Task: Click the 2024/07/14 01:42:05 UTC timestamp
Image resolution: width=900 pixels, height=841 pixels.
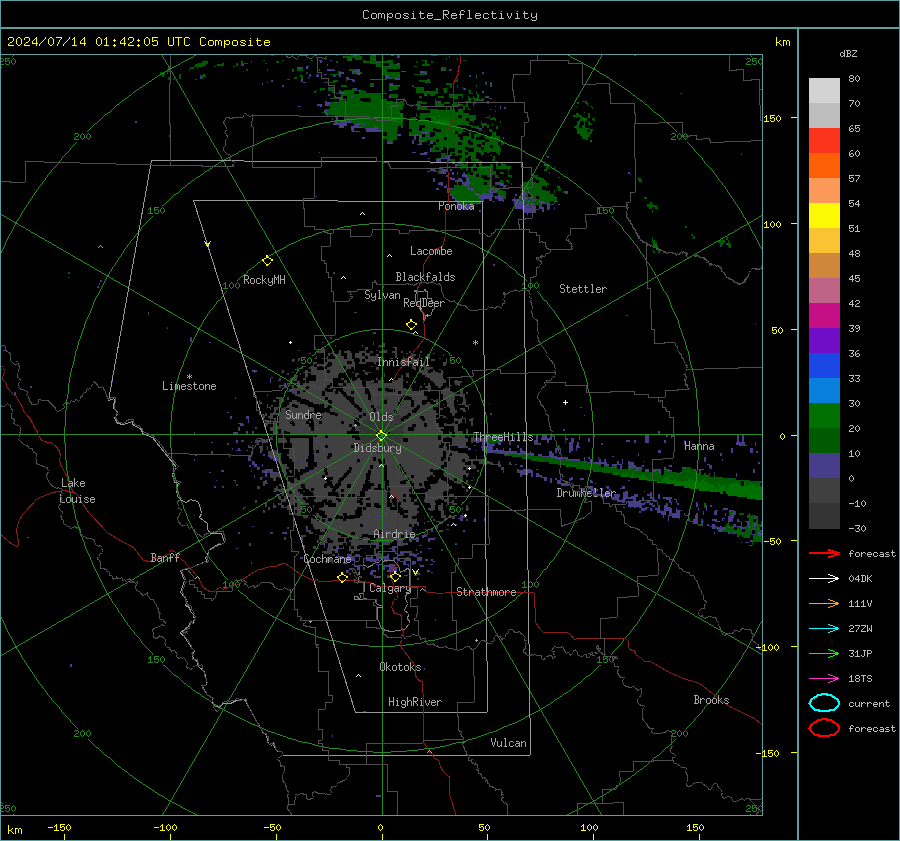Action: click(98, 42)
